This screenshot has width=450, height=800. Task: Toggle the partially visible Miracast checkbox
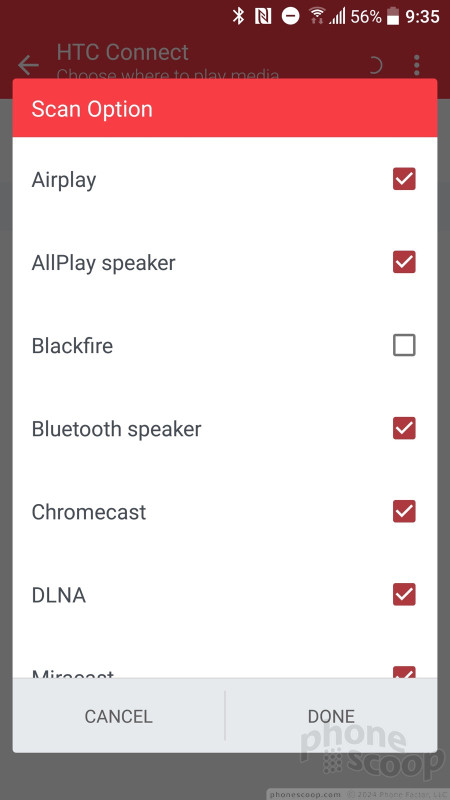[x=404, y=672]
